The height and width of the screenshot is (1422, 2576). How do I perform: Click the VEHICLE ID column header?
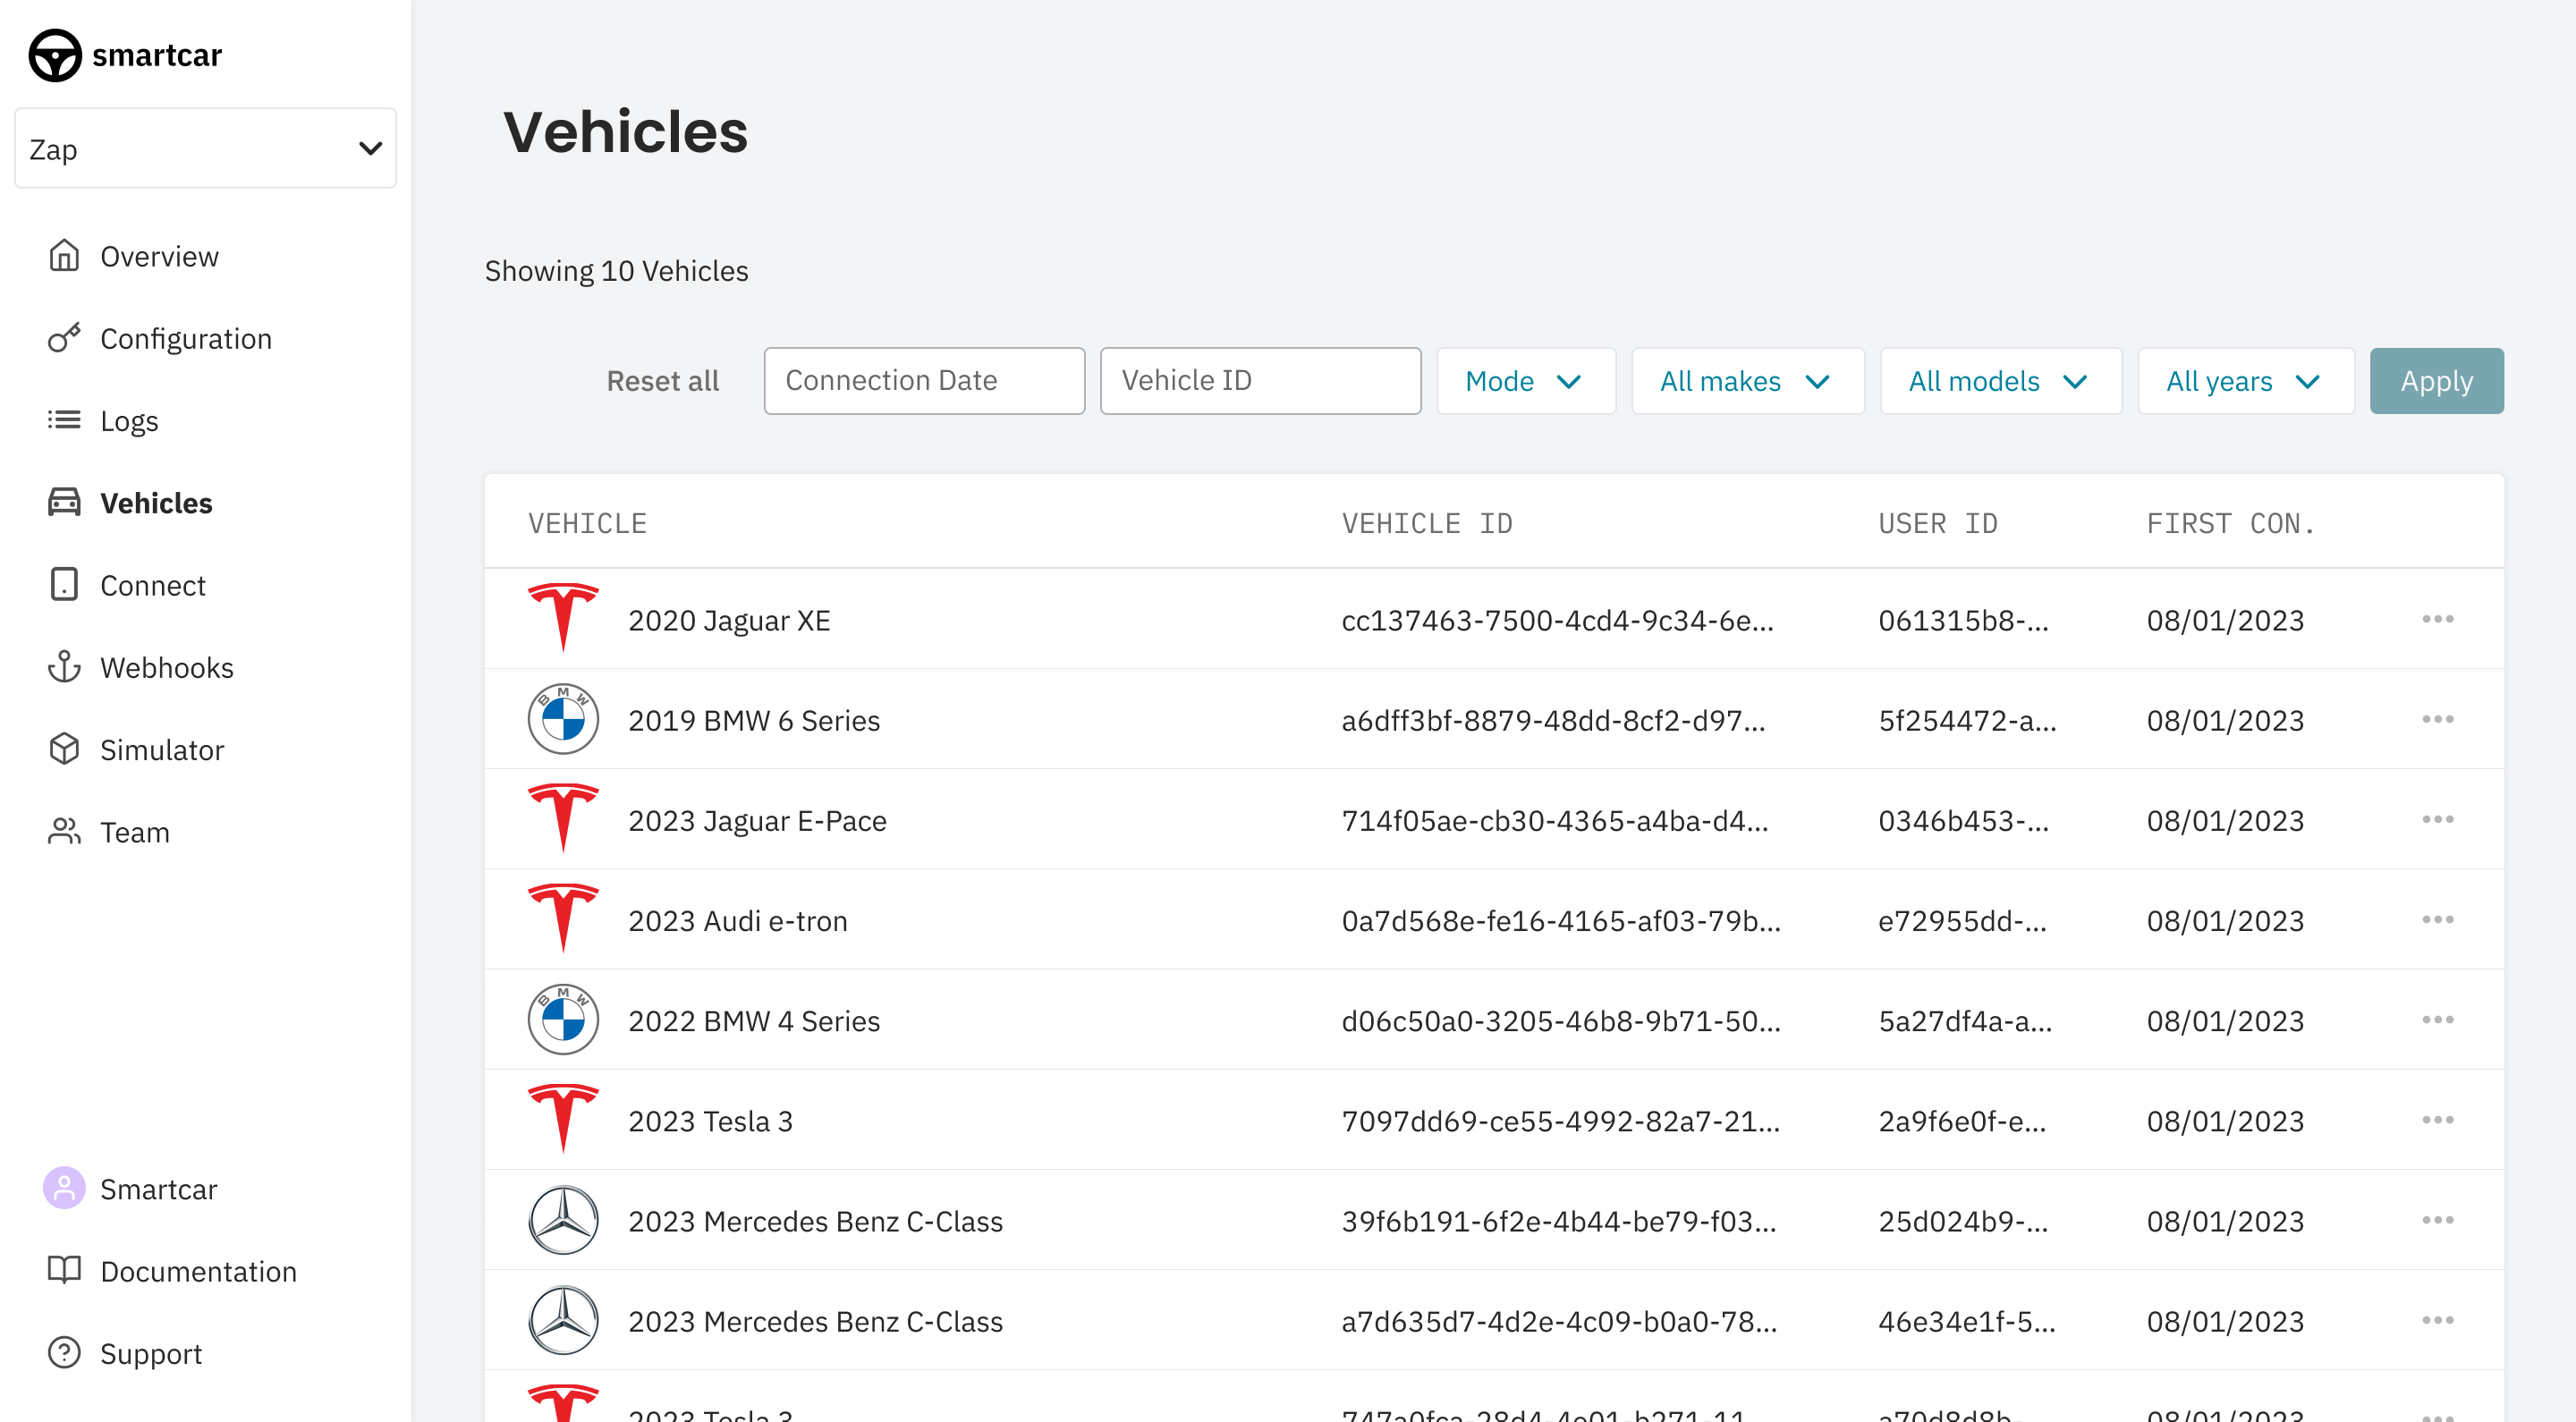1427,523
